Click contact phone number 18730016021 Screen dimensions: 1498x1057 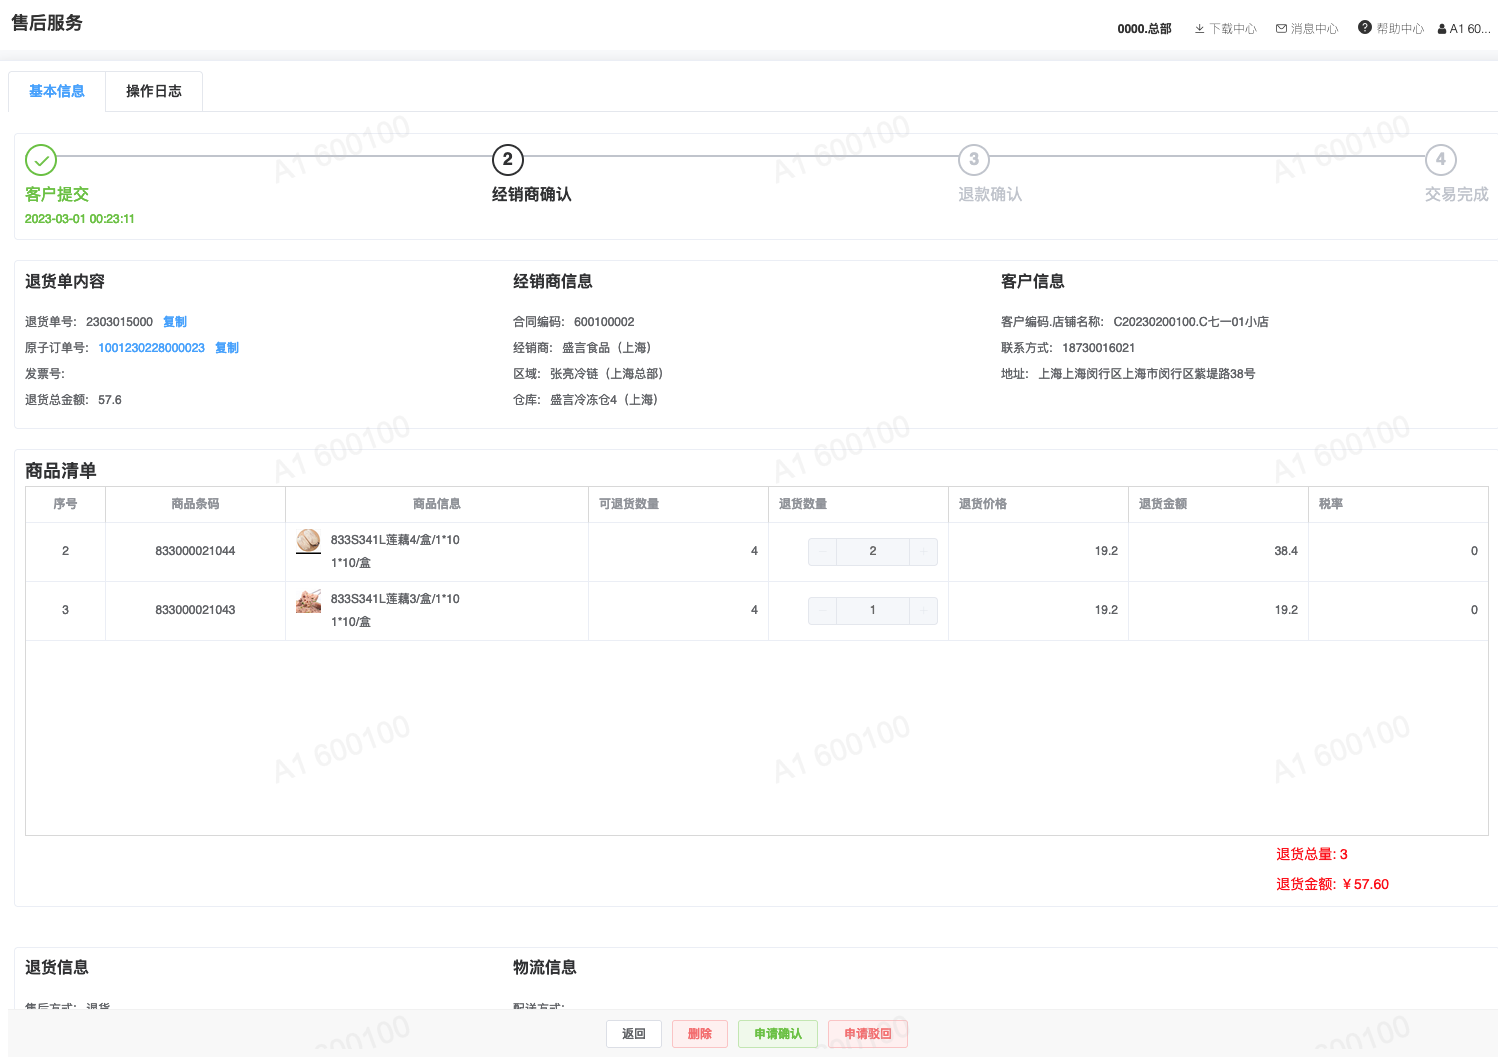1099,348
